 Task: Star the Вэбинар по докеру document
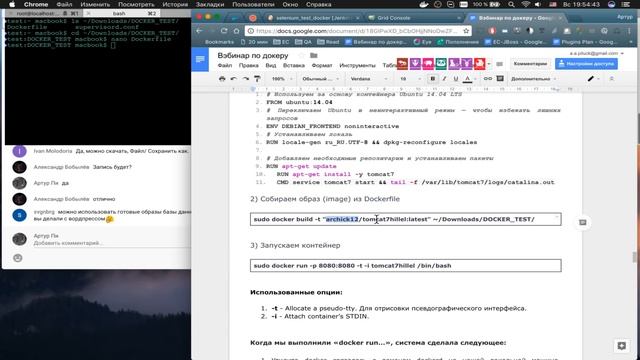[302, 56]
